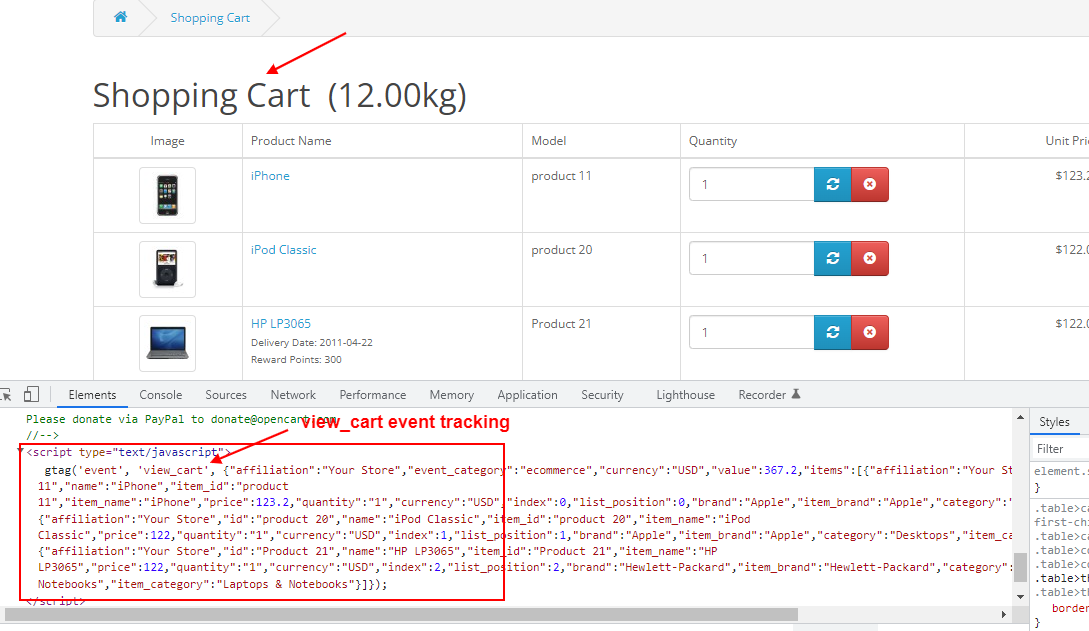Remove HP LP3065 from the cart
The image size is (1089, 631).
(870, 333)
